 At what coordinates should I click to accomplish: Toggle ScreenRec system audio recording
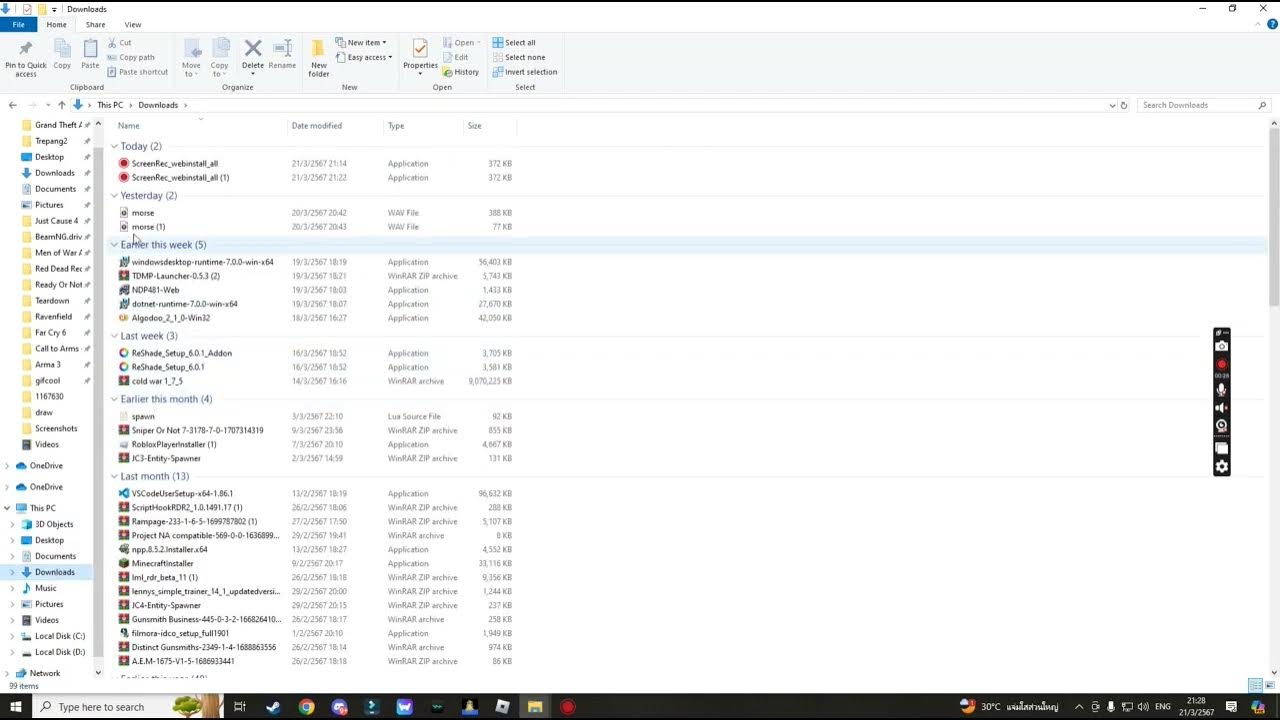[1221, 408]
